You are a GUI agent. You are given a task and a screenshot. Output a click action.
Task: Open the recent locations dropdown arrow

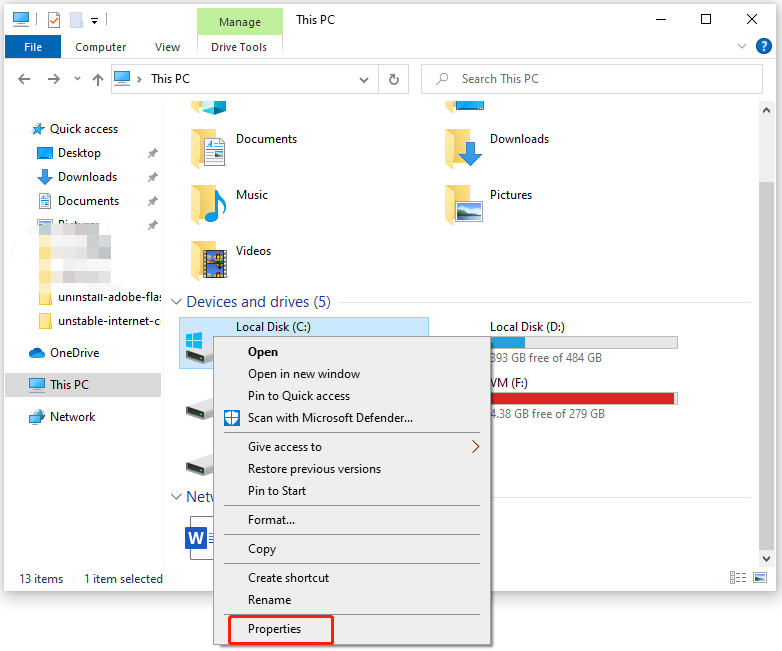click(76, 79)
